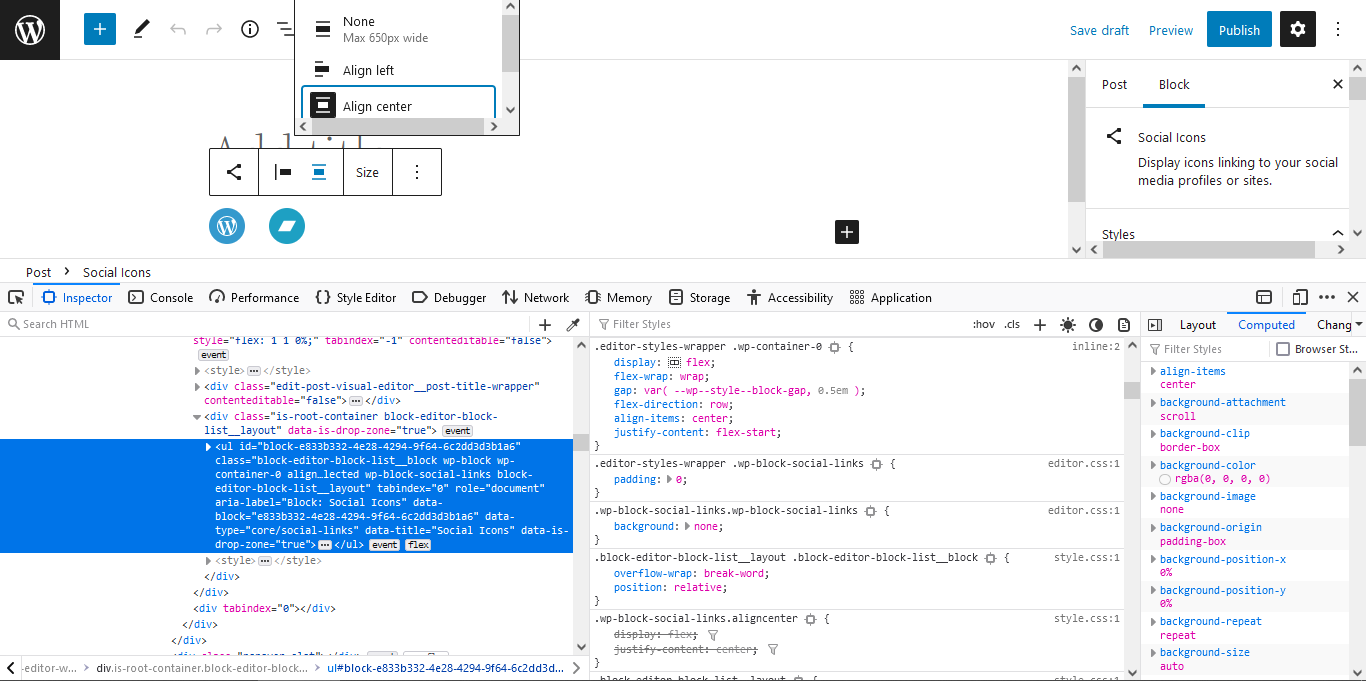1366x681 pixels.
Task: Open the sidebar tabs overflow dropdown
Action: coord(1358,324)
